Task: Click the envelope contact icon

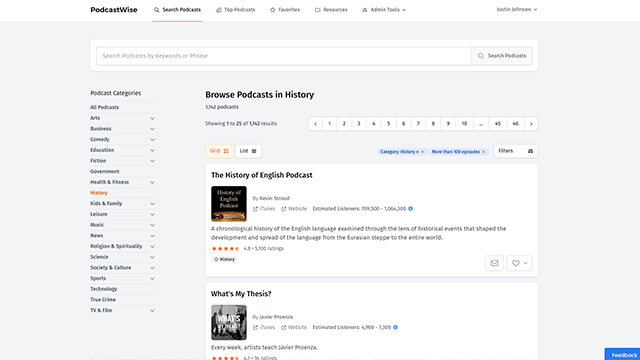Action: (494, 263)
